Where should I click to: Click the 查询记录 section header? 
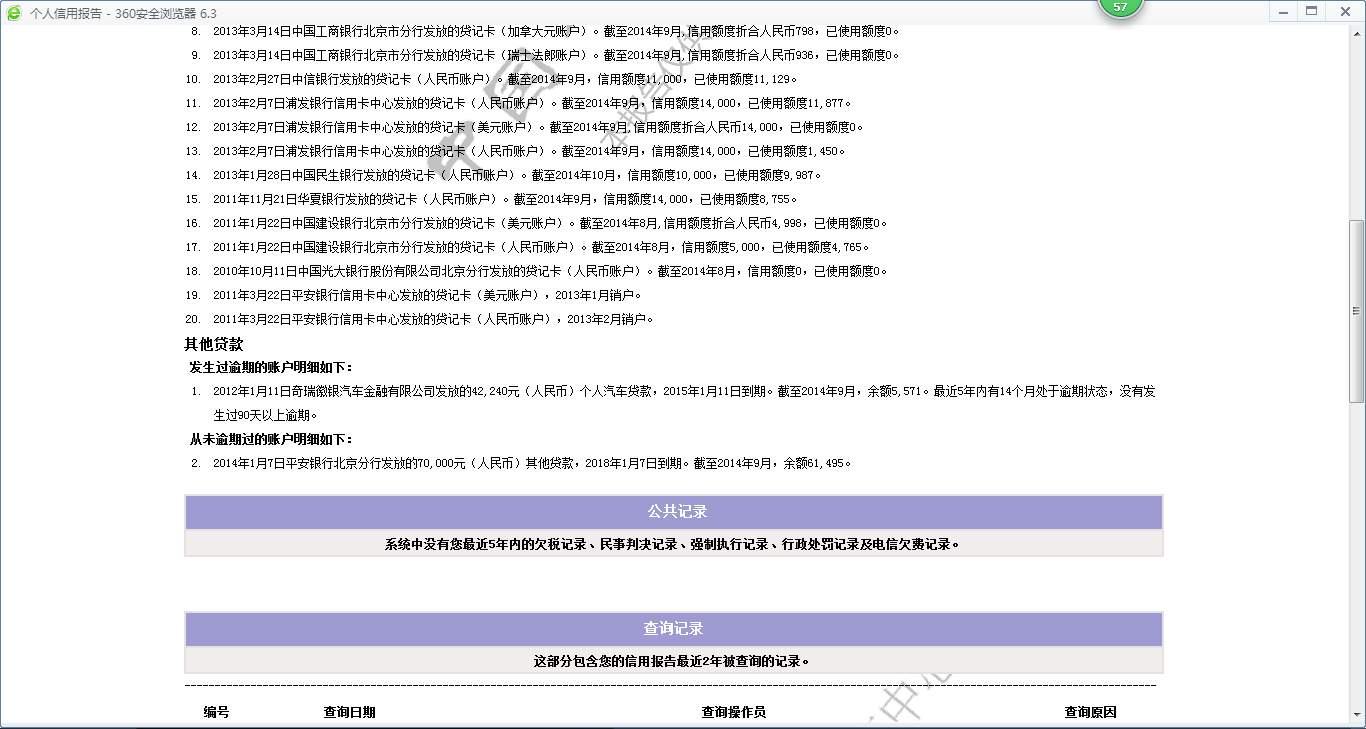(x=674, y=629)
